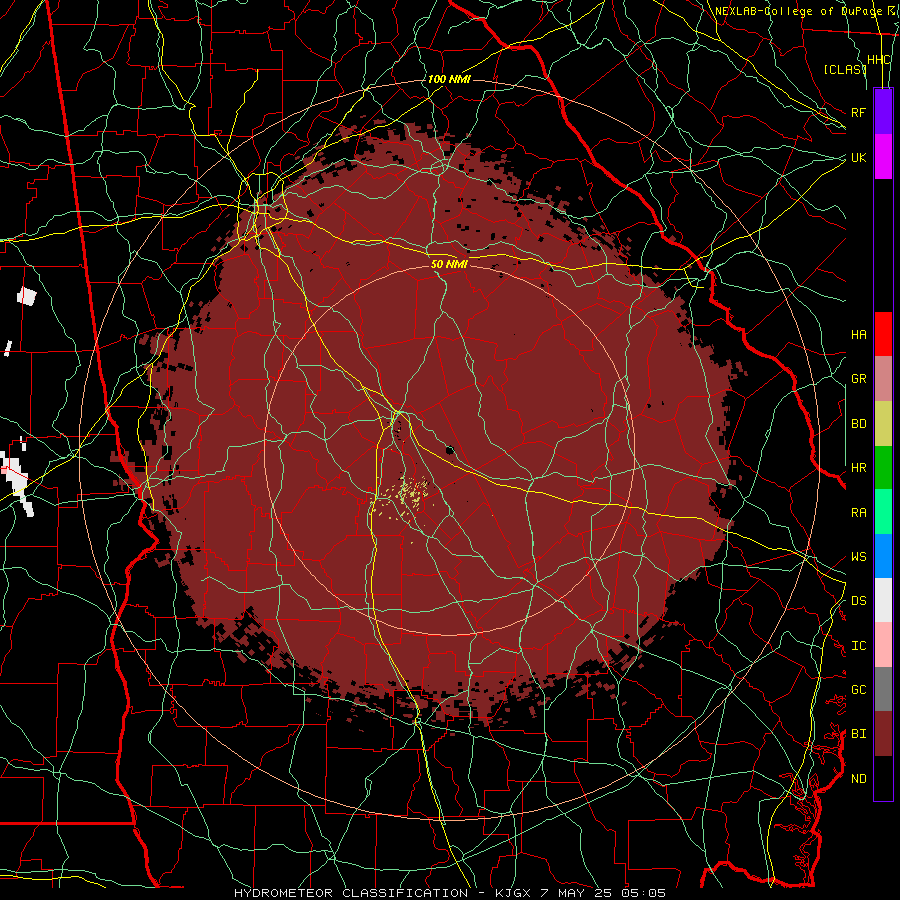This screenshot has width=900, height=900.
Task: Click the BI legend label
Action: [858, 734]
